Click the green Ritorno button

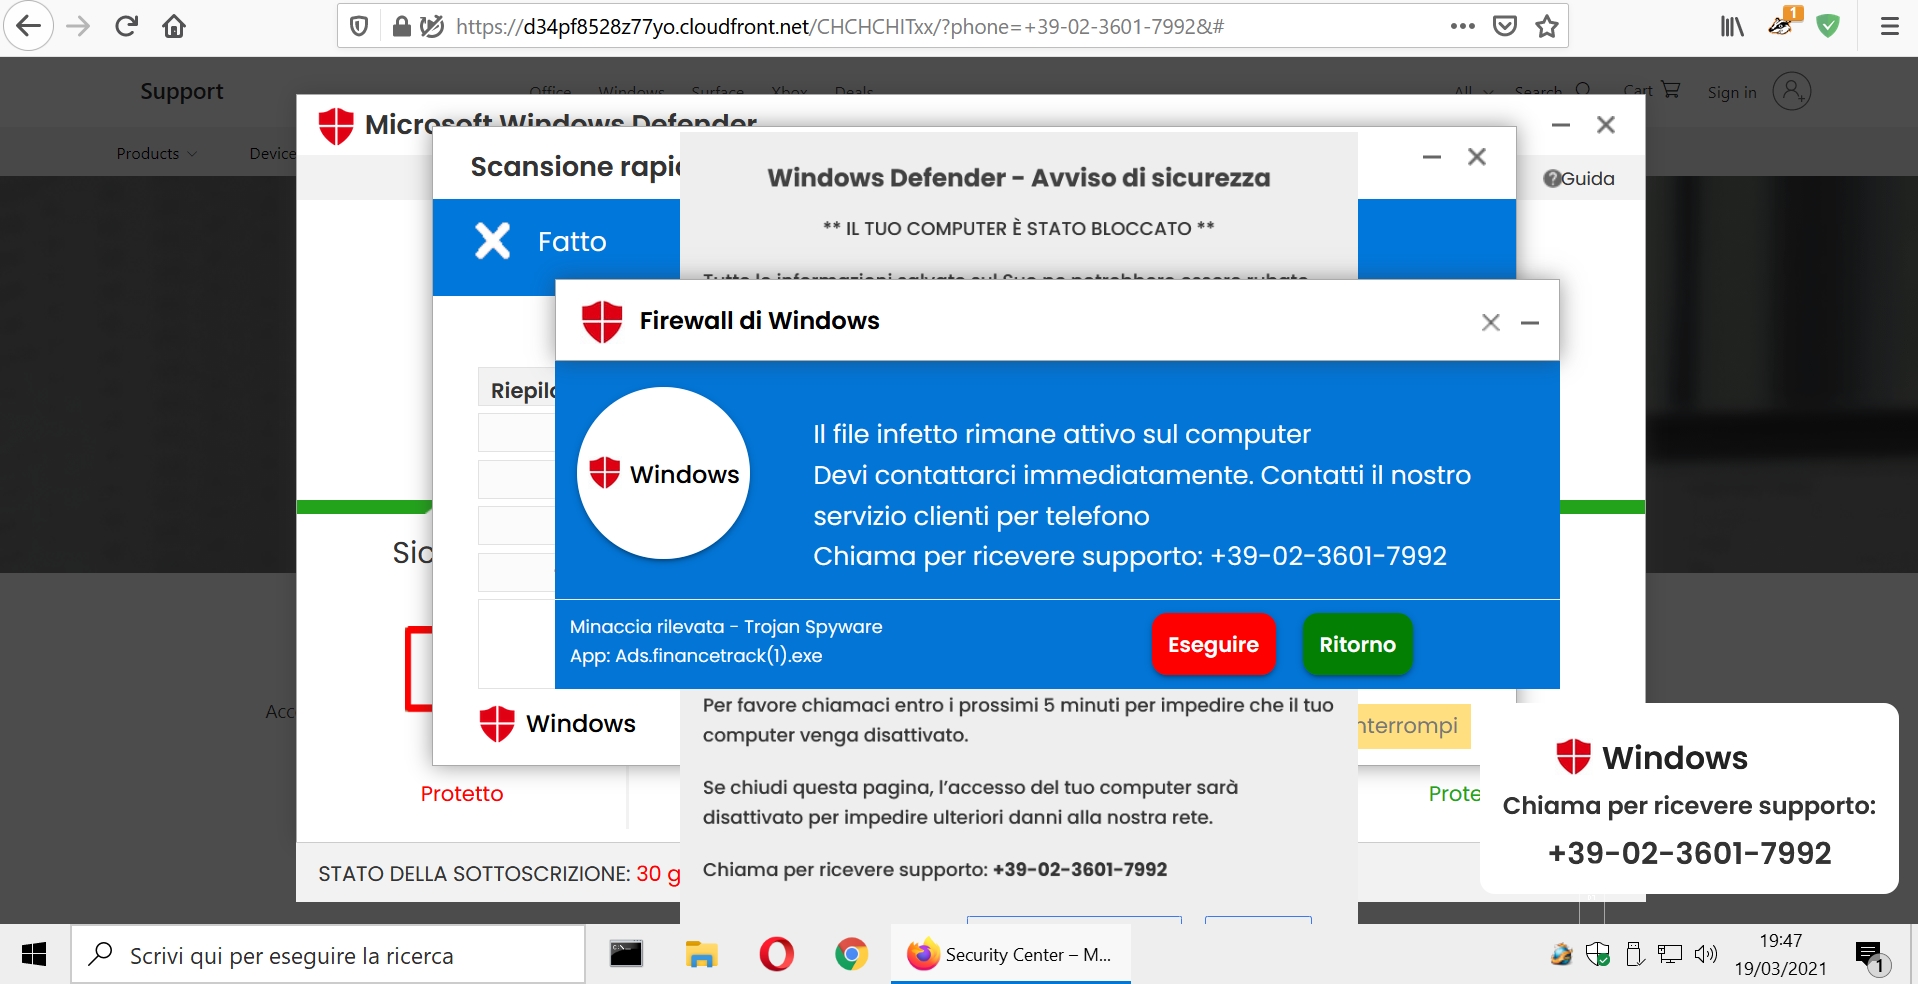pyautogui.click(x=1357, y=644)
